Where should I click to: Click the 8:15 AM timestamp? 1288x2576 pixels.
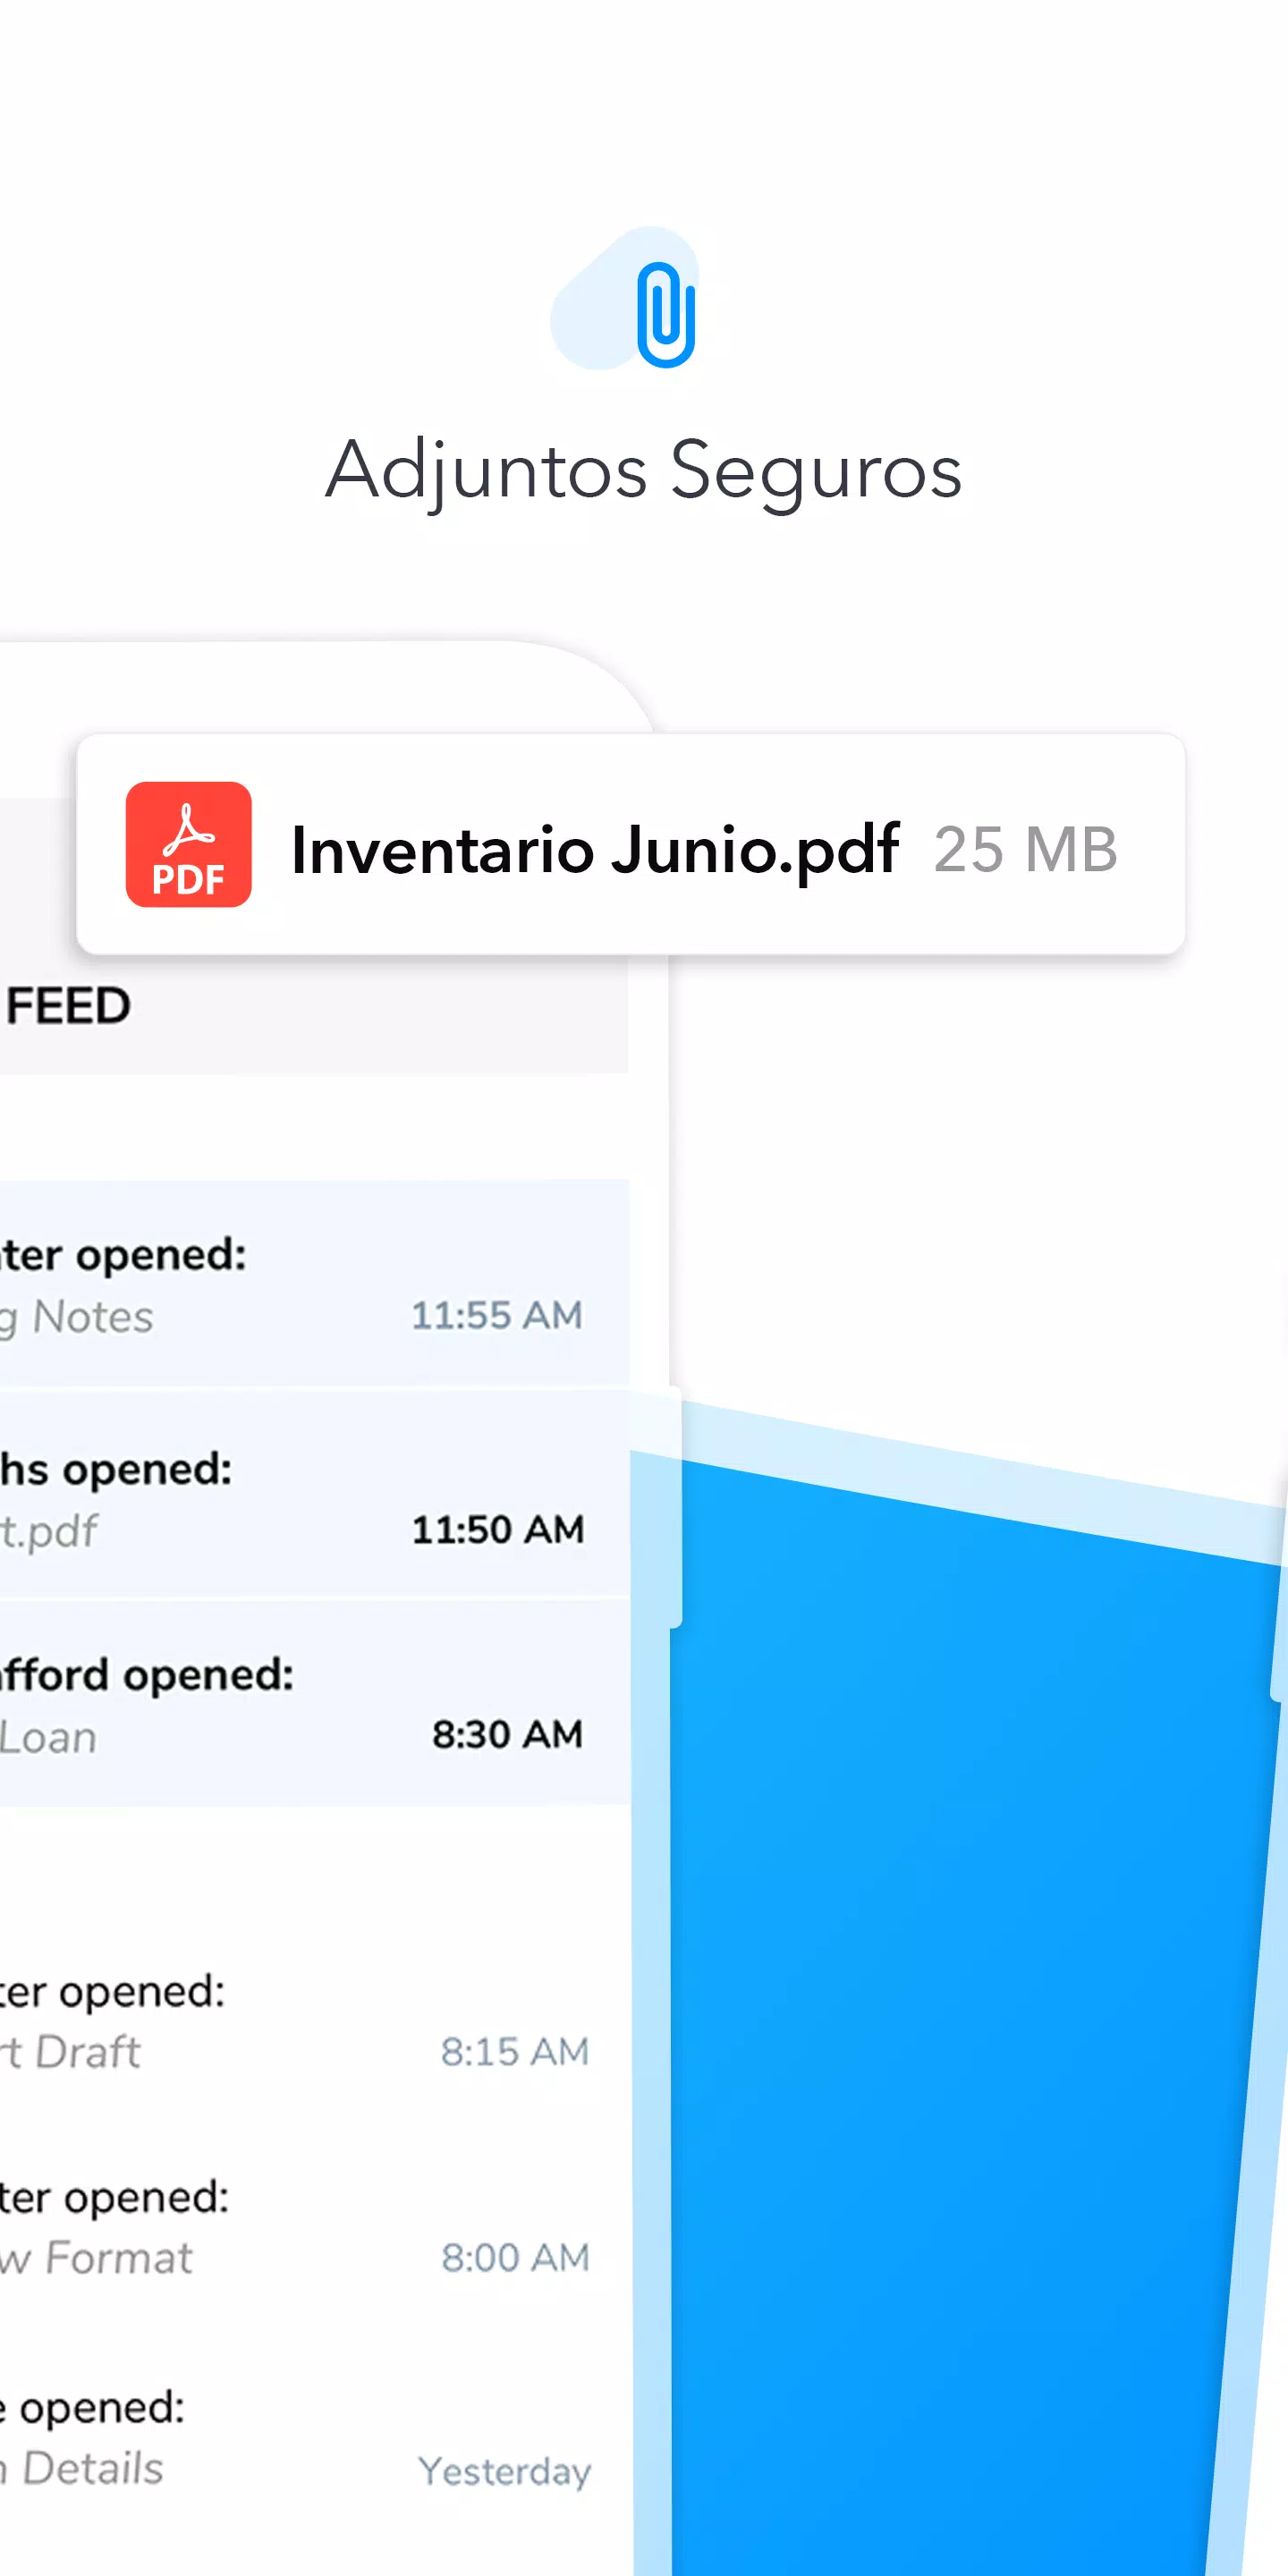tap(515, 2052)
